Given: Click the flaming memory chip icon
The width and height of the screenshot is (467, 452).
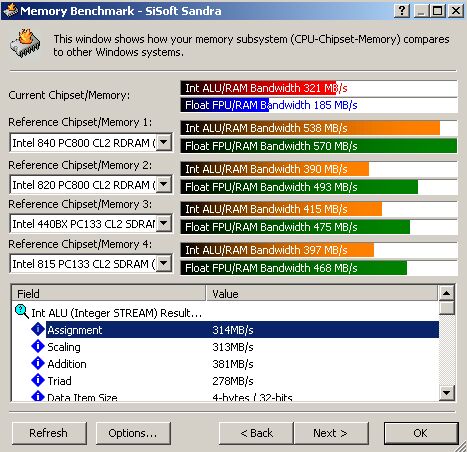Looking at the screenshot, I should (x=25, y=43).
